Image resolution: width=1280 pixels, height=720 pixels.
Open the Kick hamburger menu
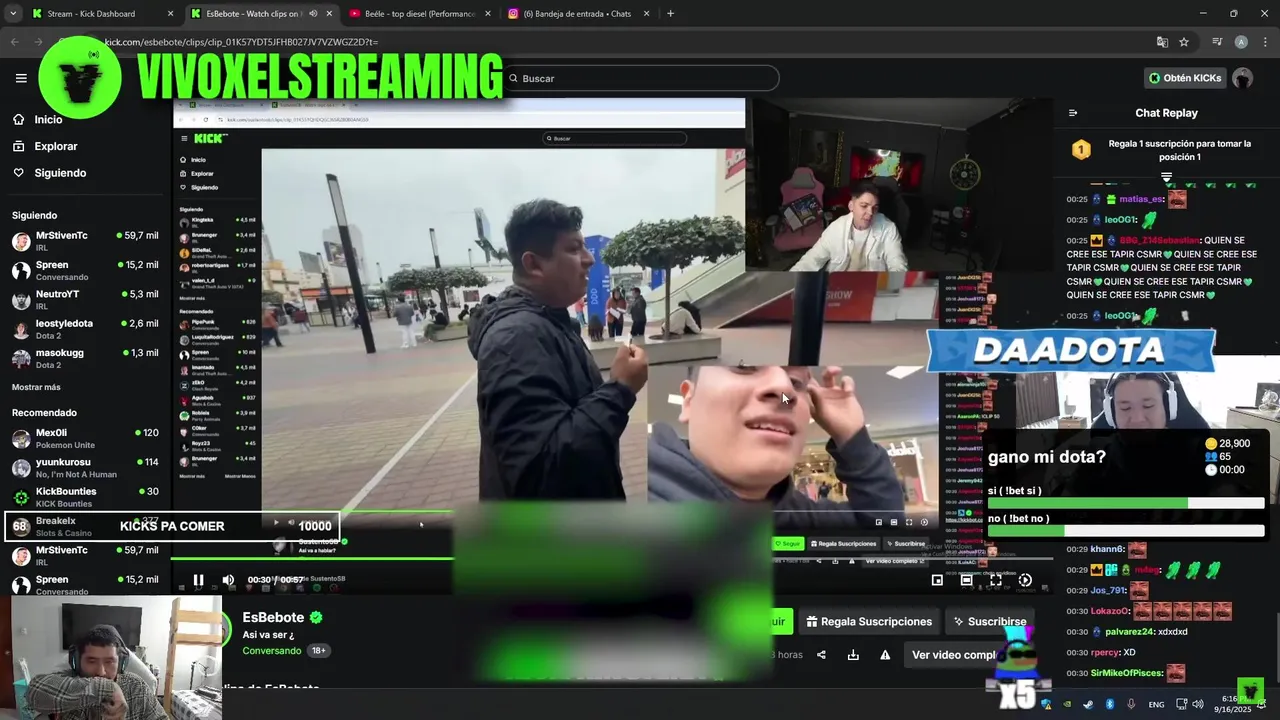pos(21,78)
